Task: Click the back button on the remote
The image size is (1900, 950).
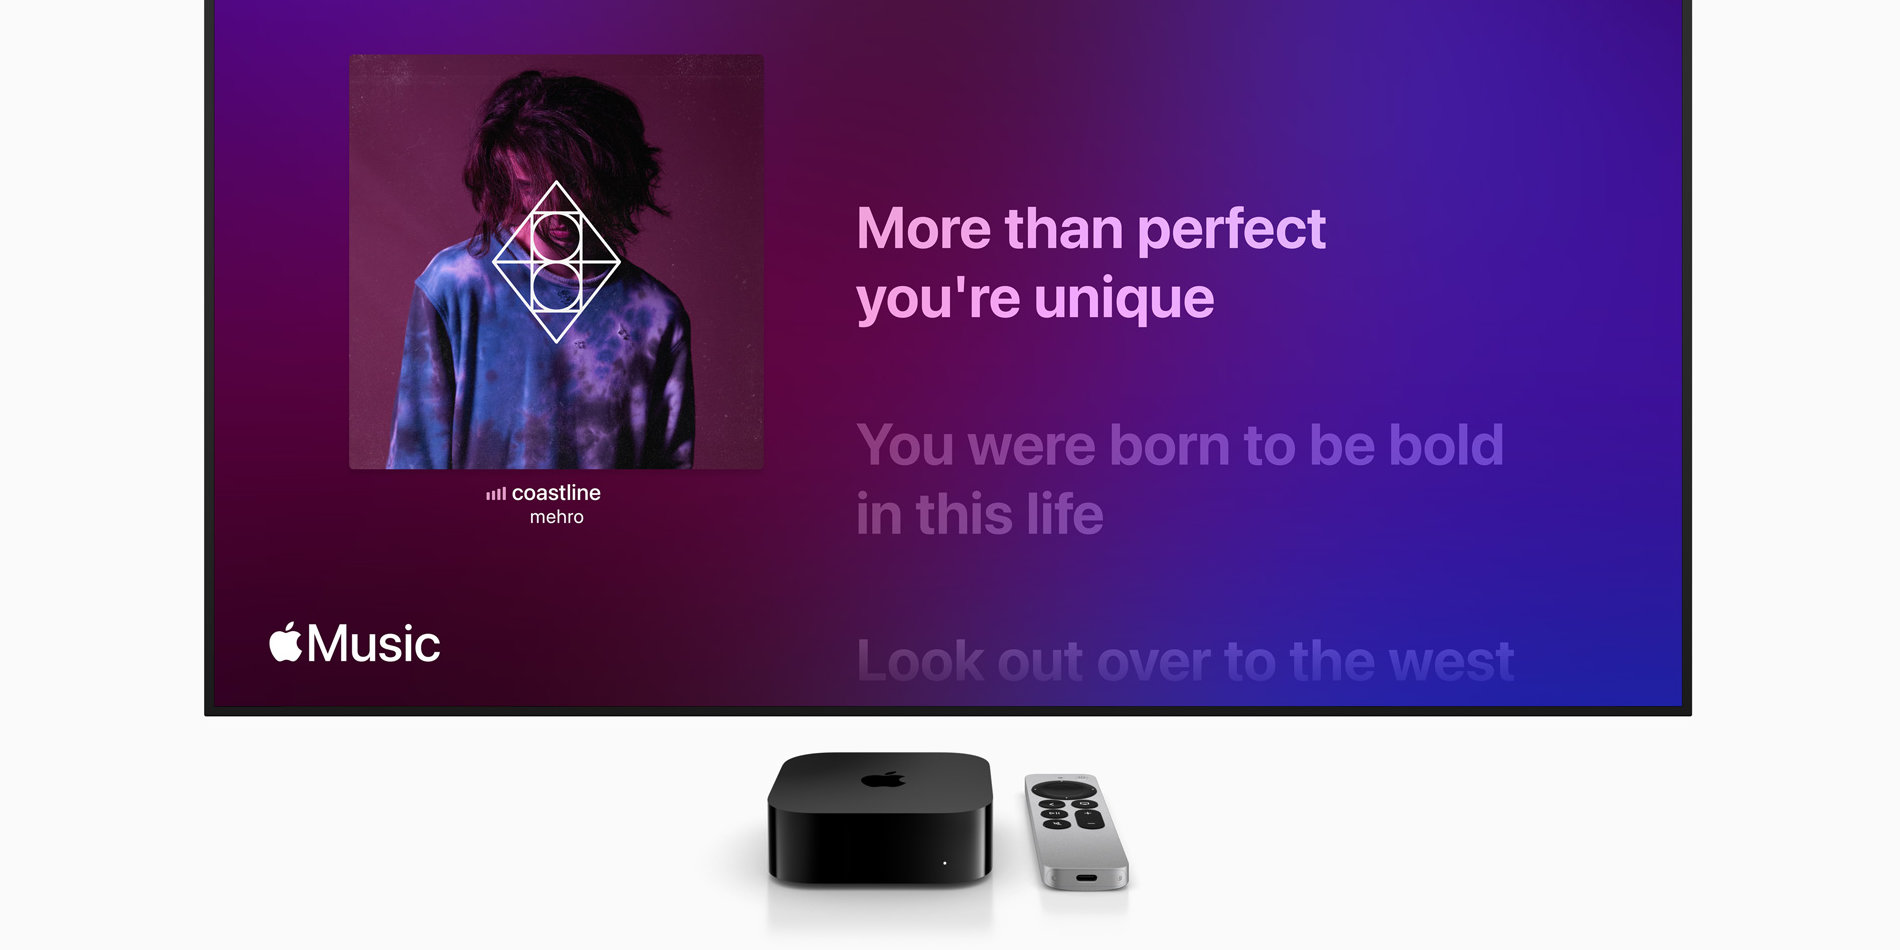Action: 1052,804
